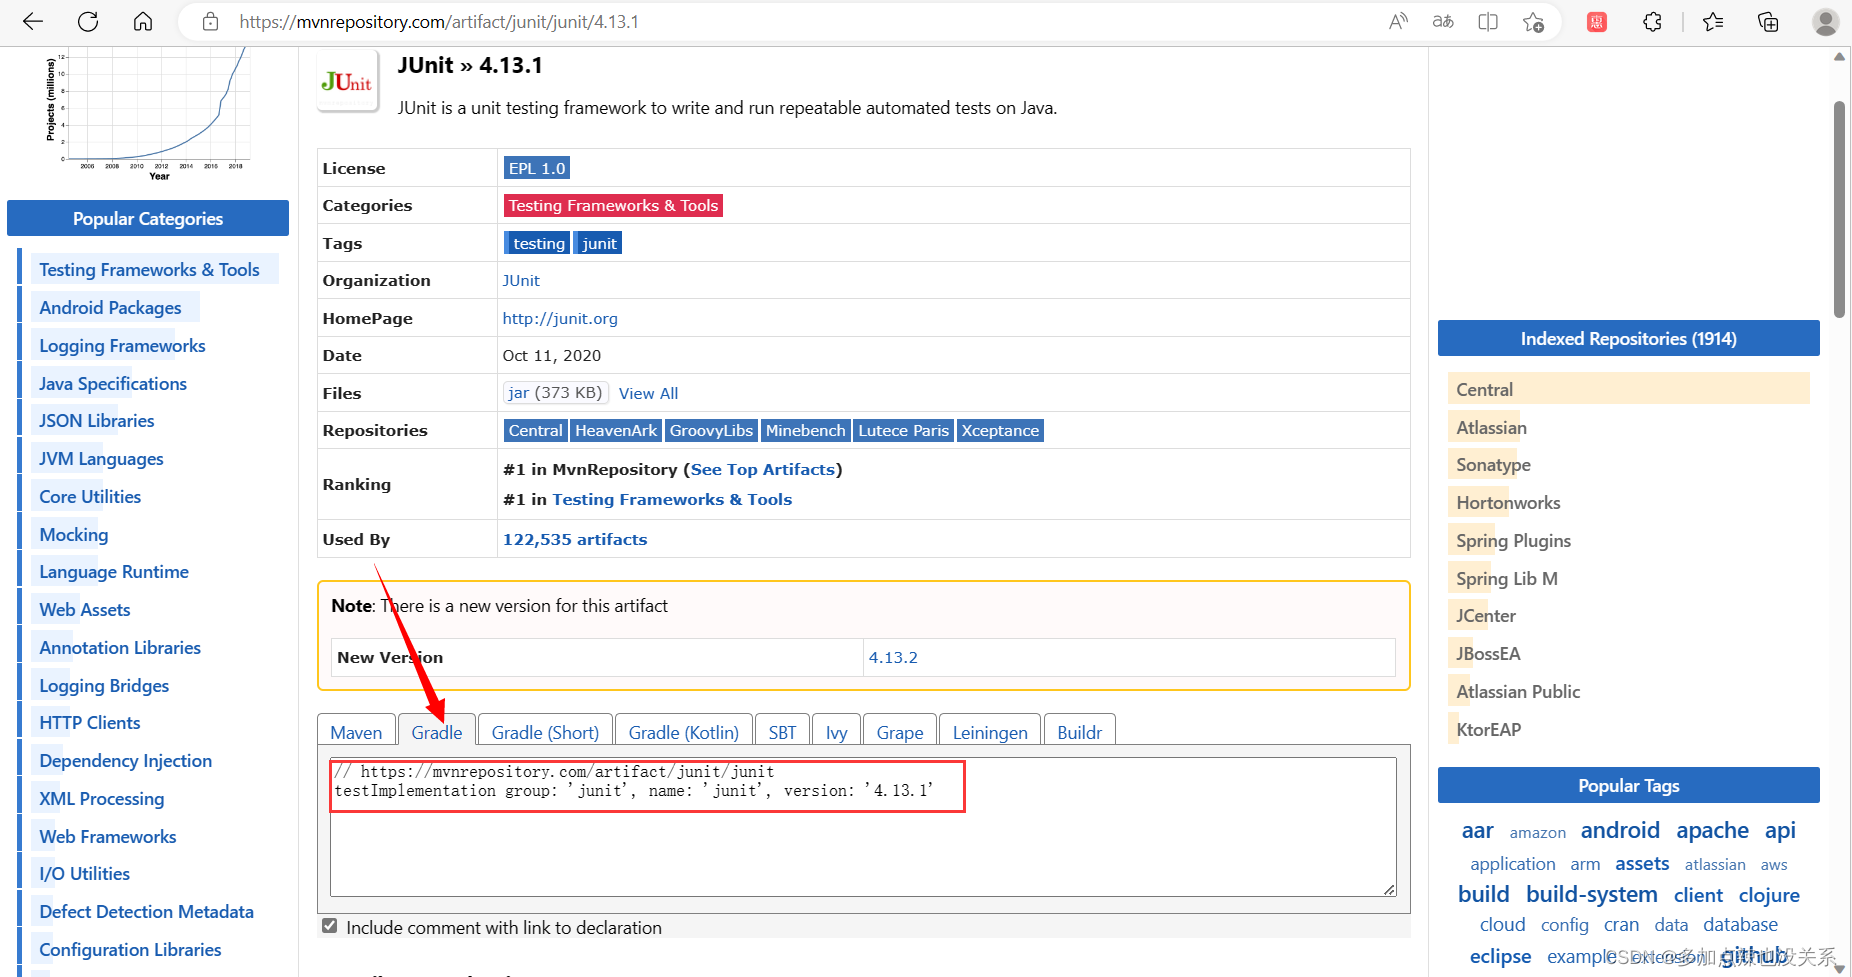Click the clojure popular tag
Viewport: 1852px width, 977px height.
(x=1769, y=895)
